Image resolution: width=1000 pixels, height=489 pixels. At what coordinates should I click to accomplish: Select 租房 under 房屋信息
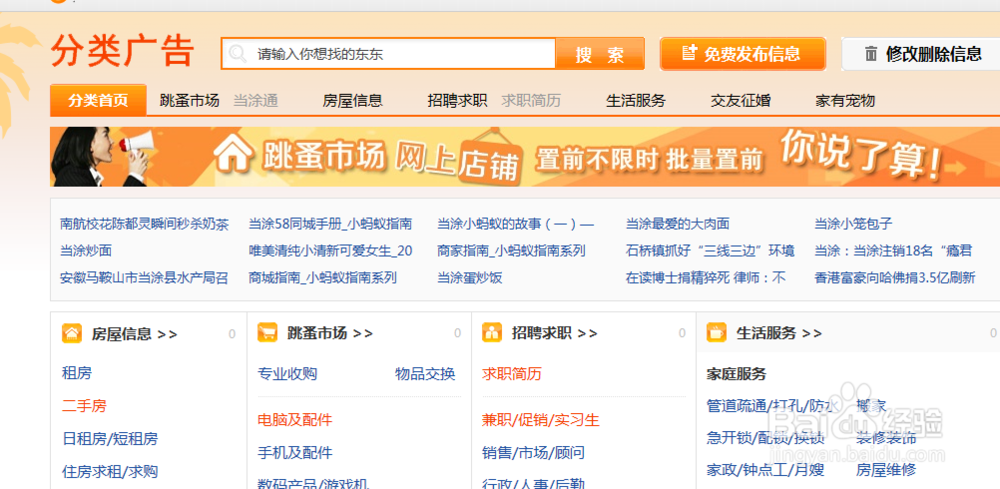coord(77,373)
